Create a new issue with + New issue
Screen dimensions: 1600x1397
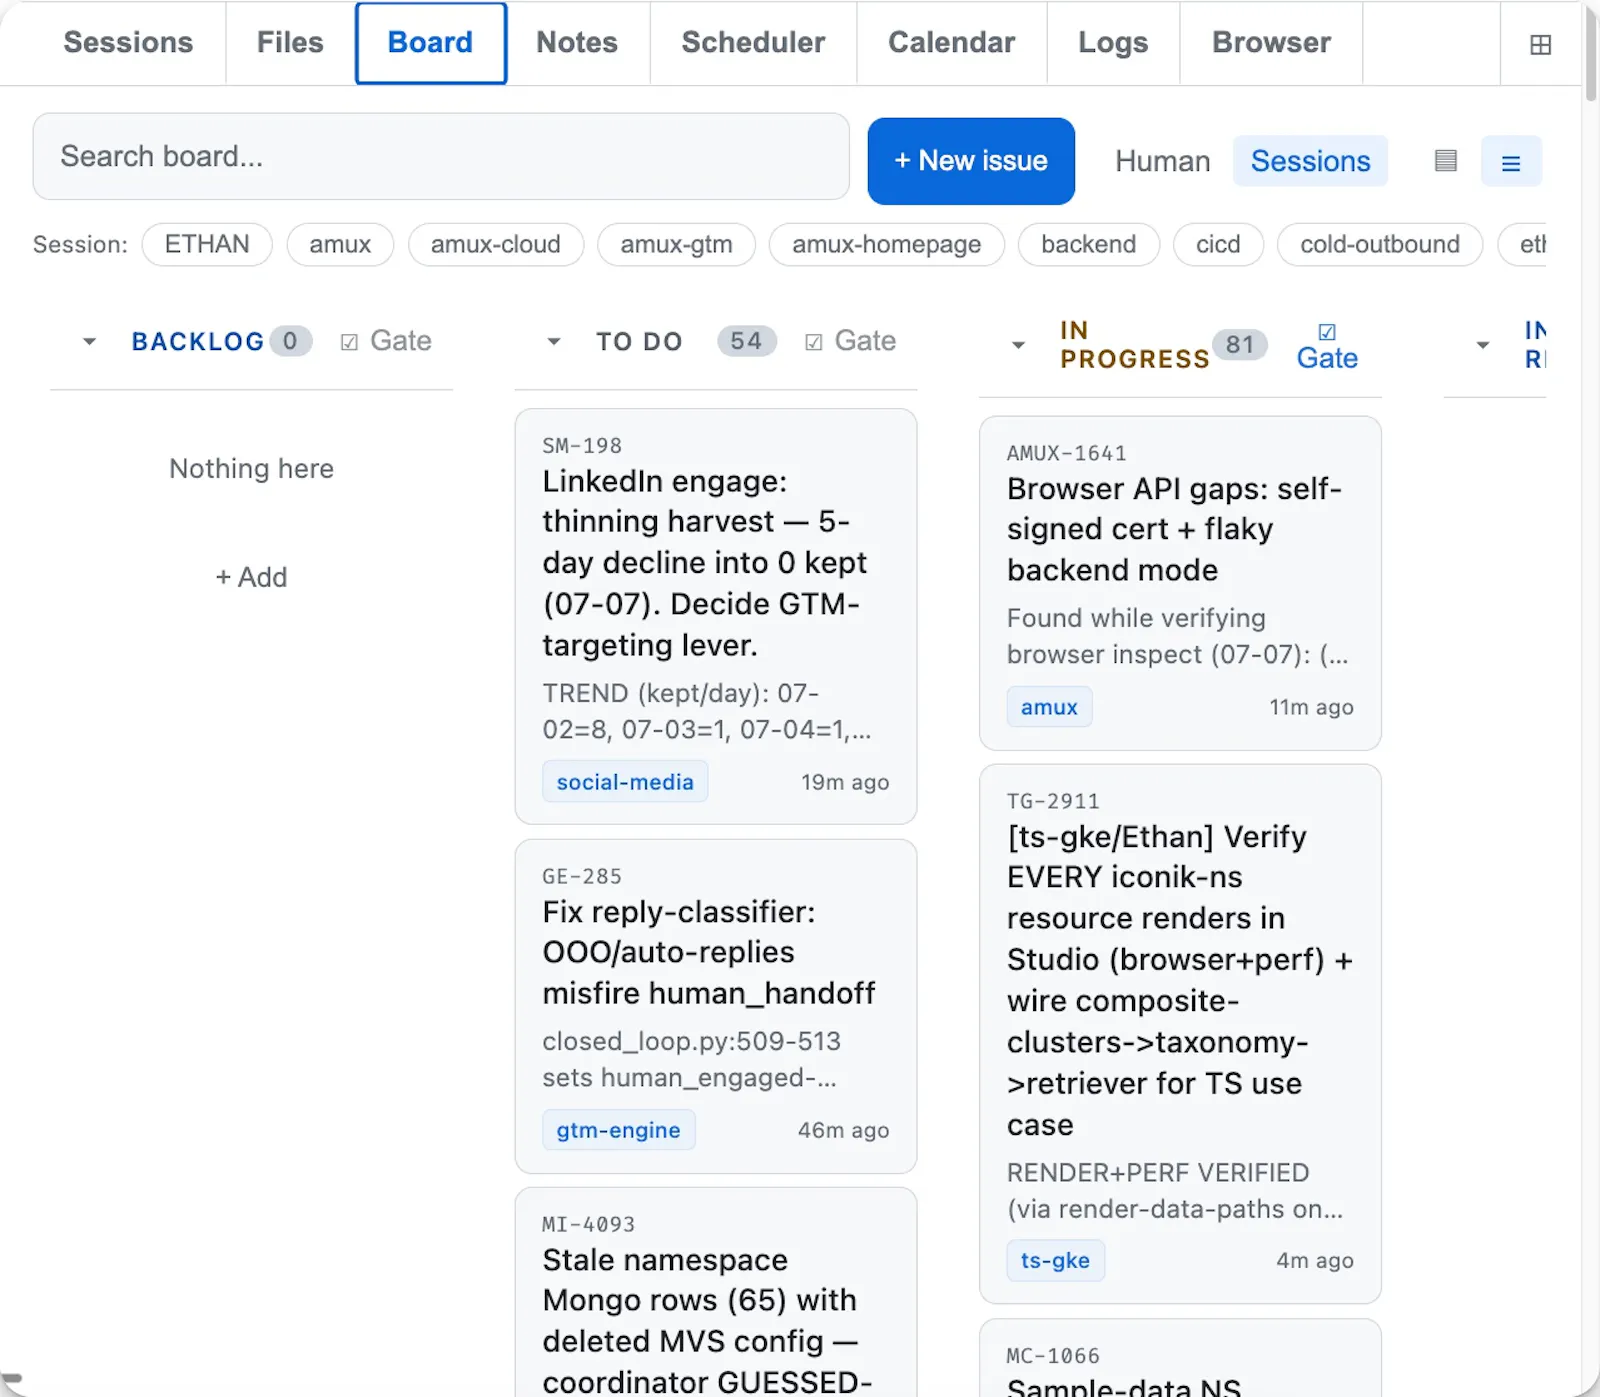(x=971, y=161)
